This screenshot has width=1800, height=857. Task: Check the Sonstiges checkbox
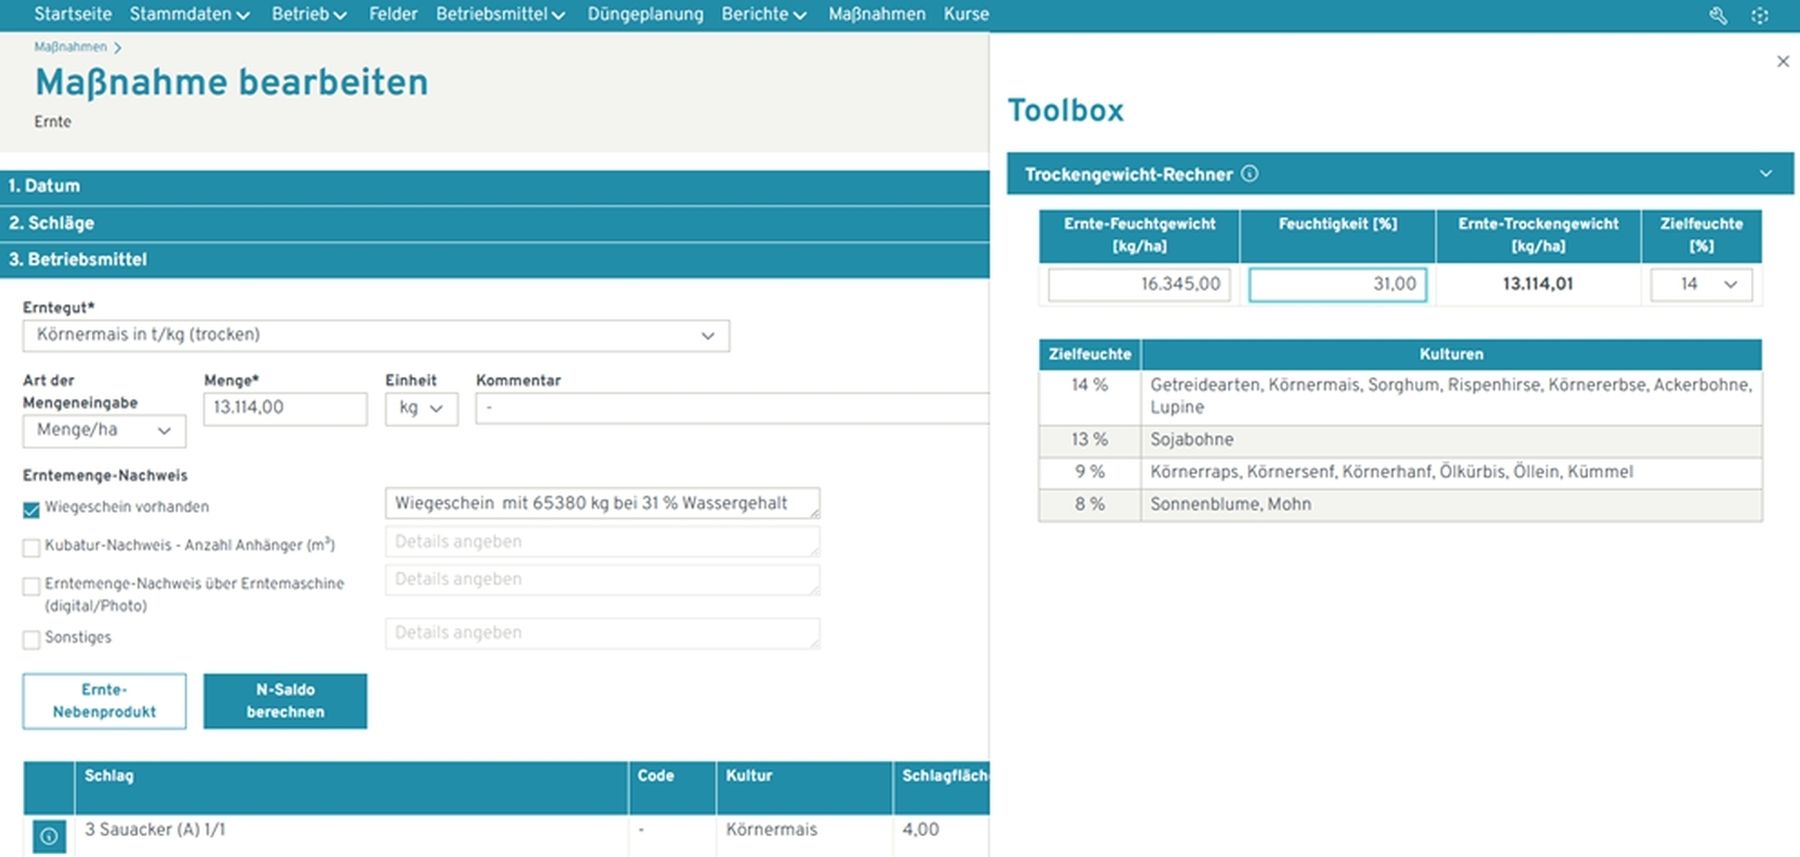pyautogui.click(x=32, y=639)
